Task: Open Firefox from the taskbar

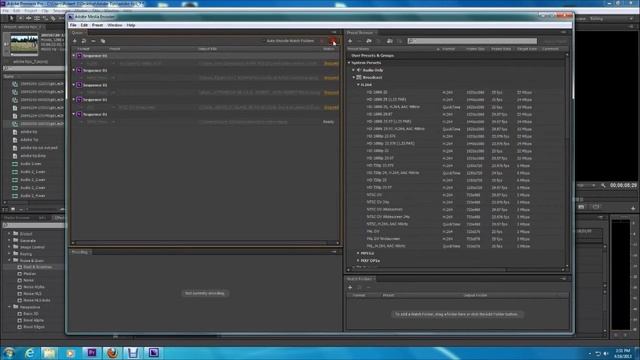Action: tap(113, 353)
